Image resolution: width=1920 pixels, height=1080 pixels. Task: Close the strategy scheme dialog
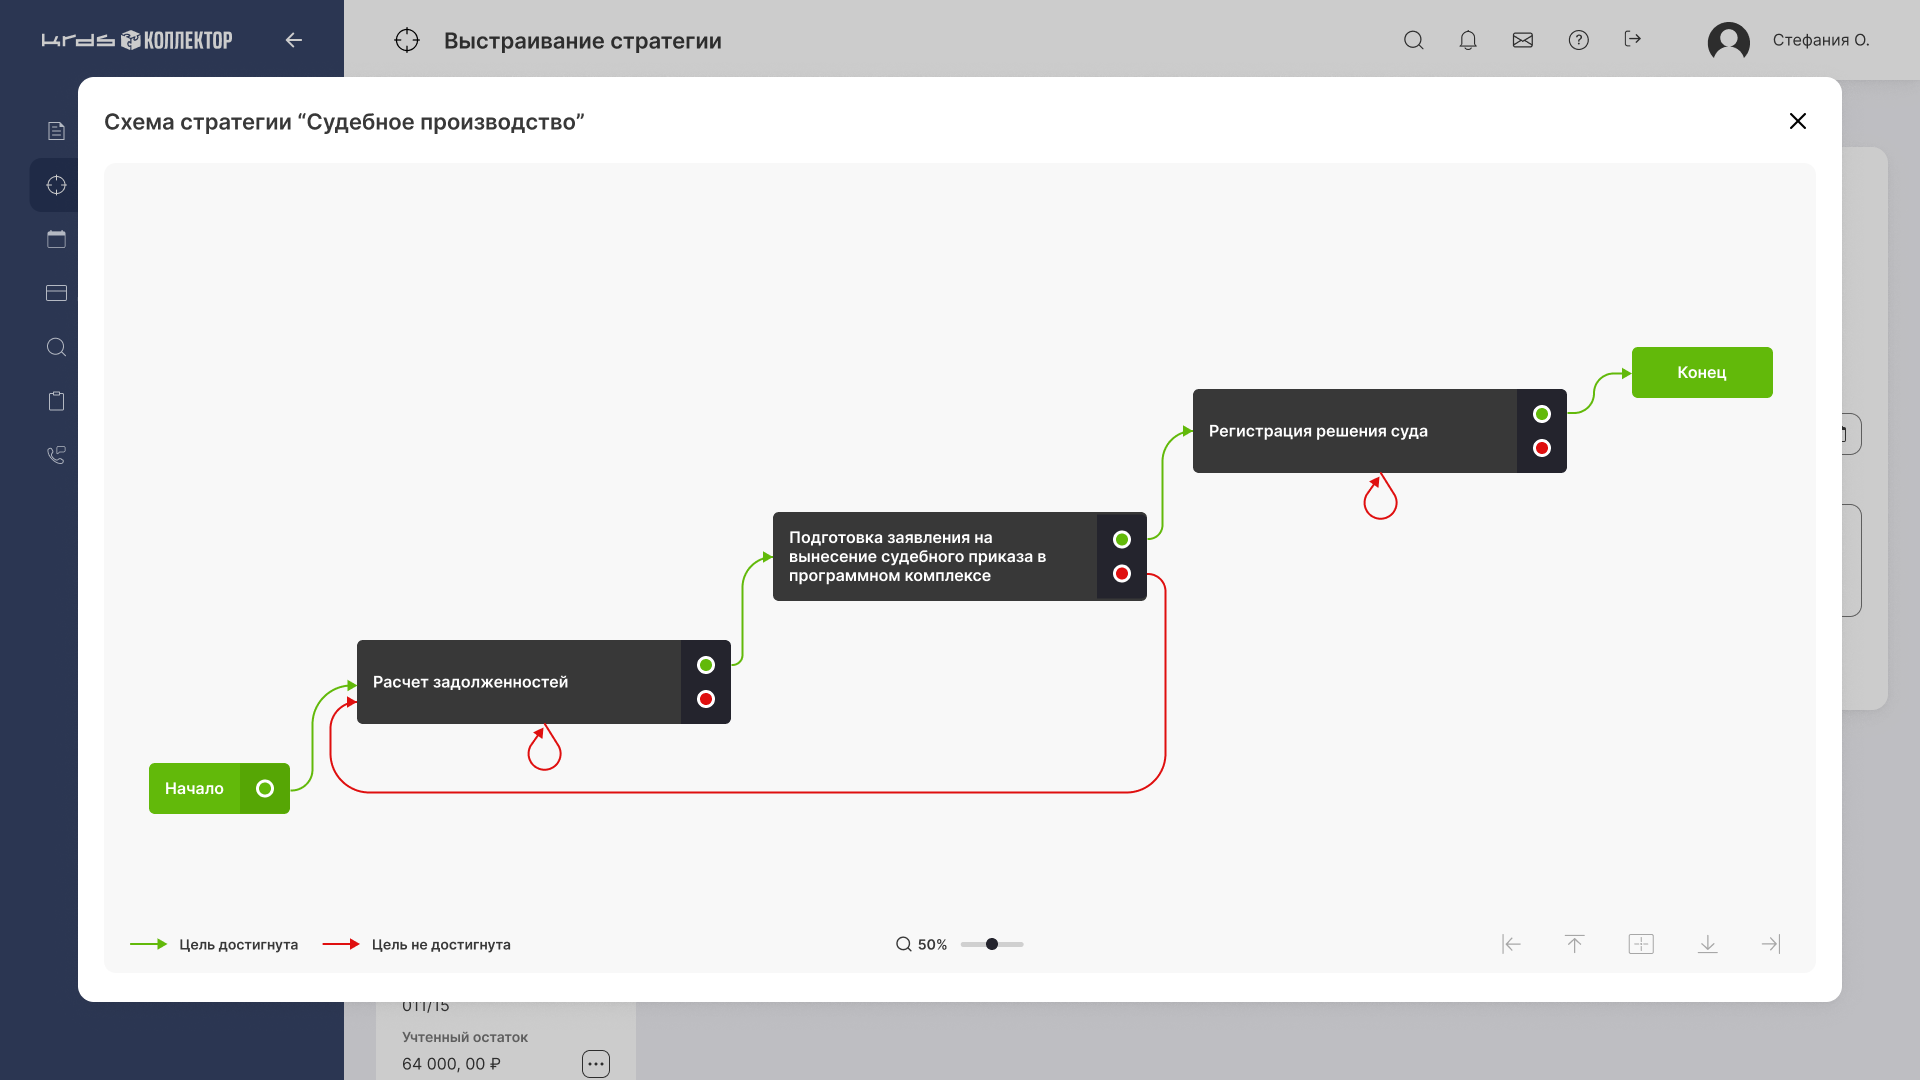pos(1797,121)
